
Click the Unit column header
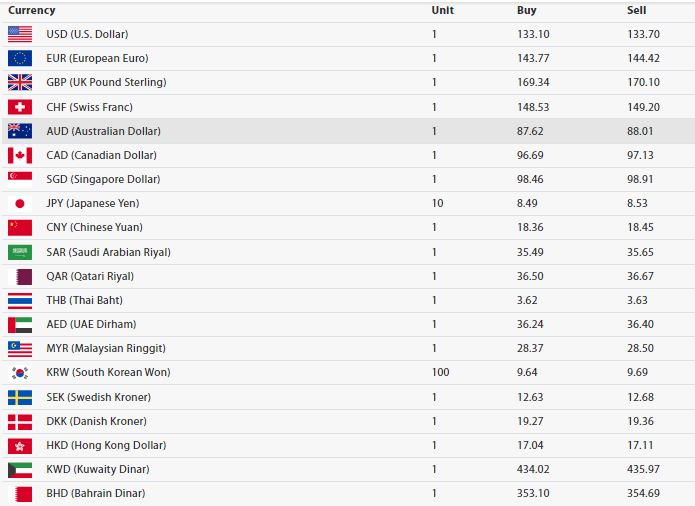(x=442, y=10)
